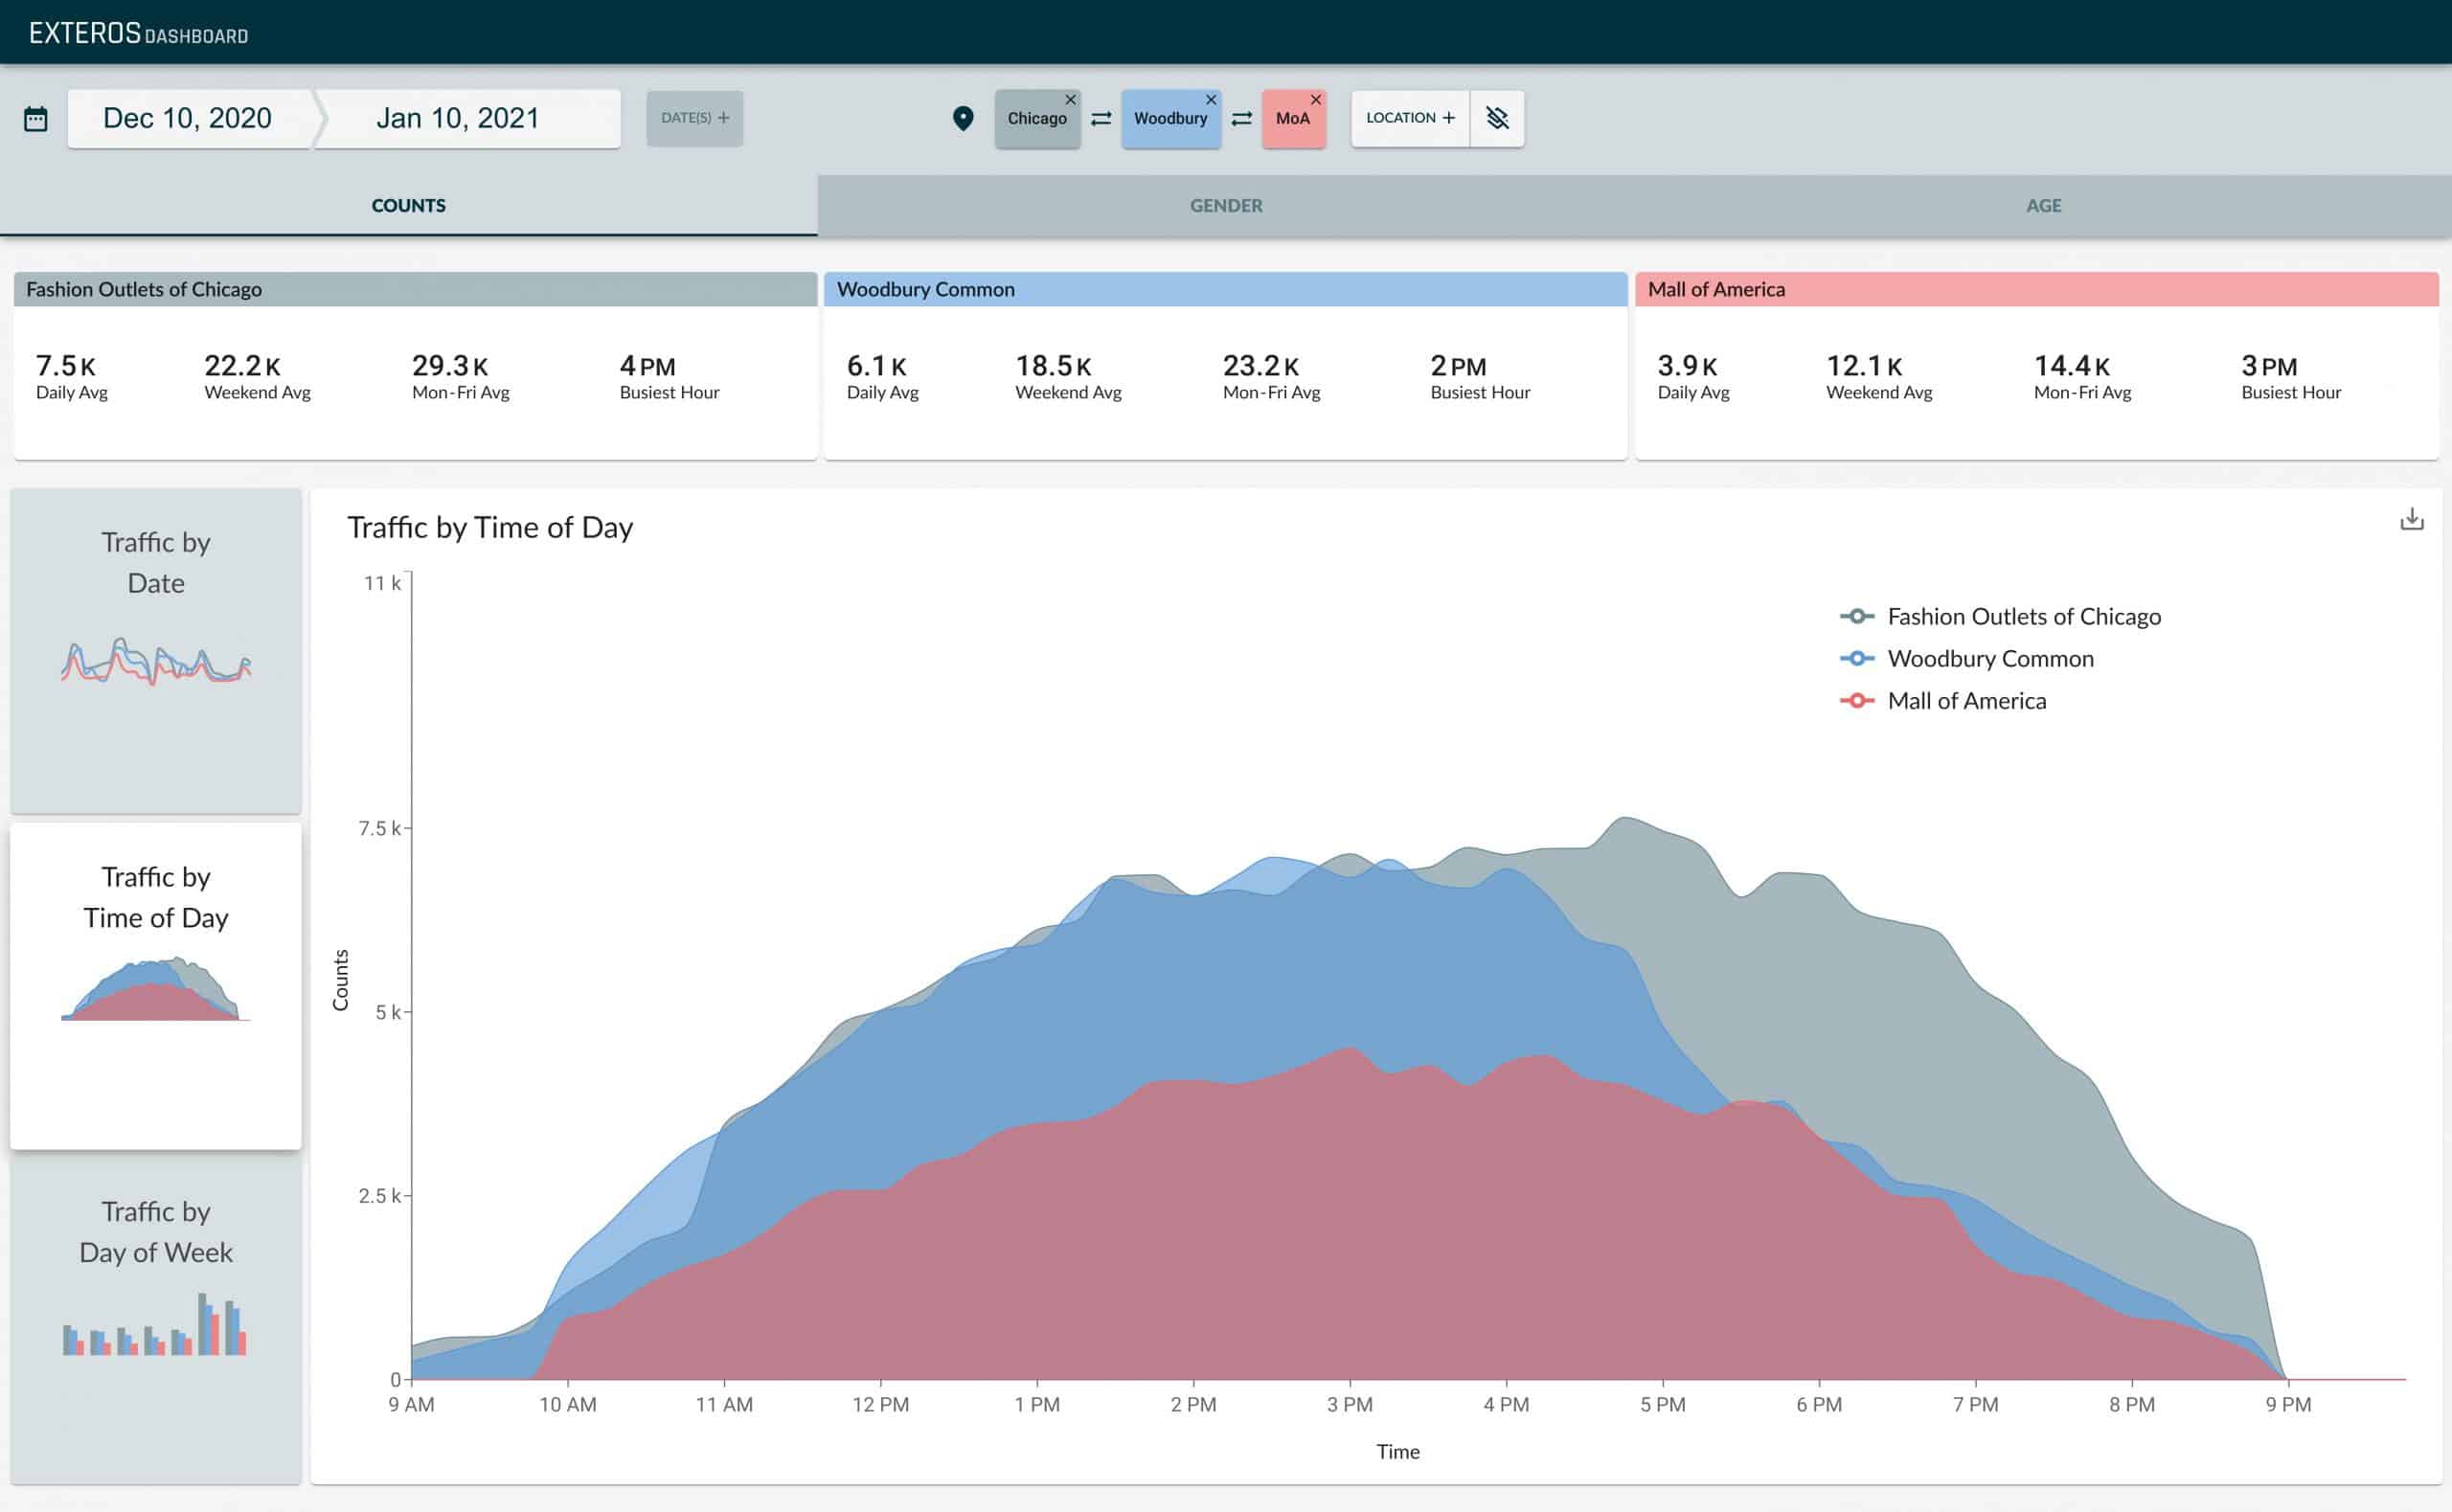Open the Traffic by Time of Day card
Screen dimensions: 2452x1512
point(156,986)
